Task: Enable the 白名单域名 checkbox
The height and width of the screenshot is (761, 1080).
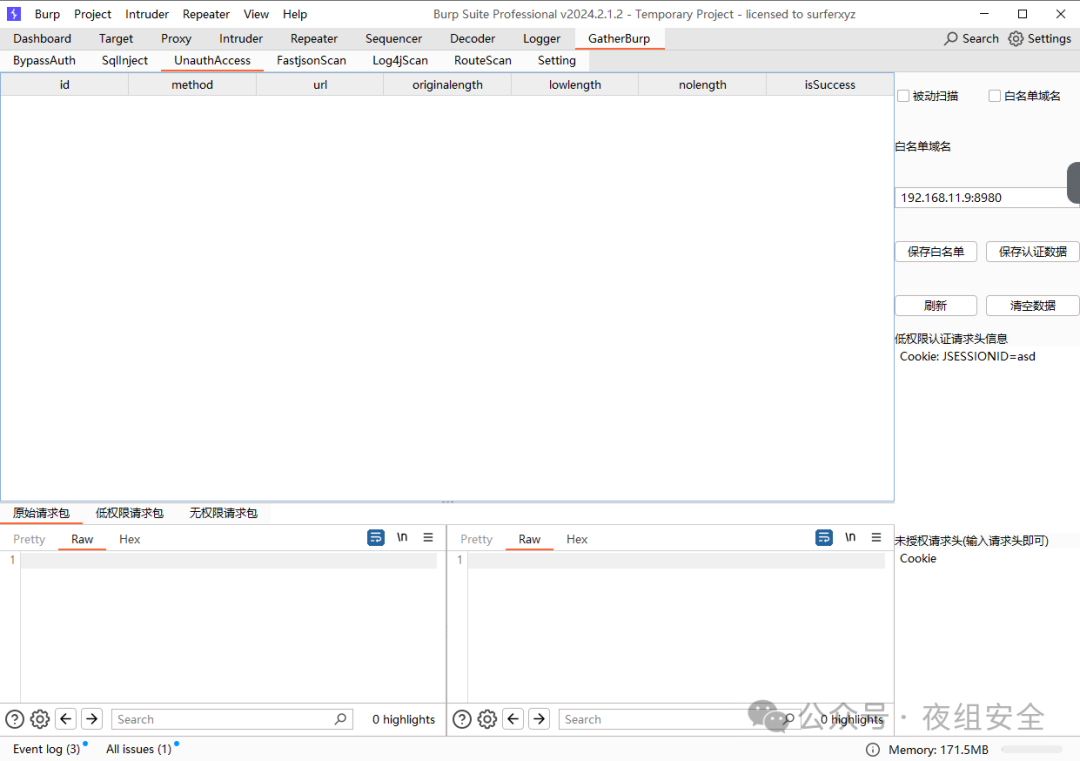Action: point(995,96)
